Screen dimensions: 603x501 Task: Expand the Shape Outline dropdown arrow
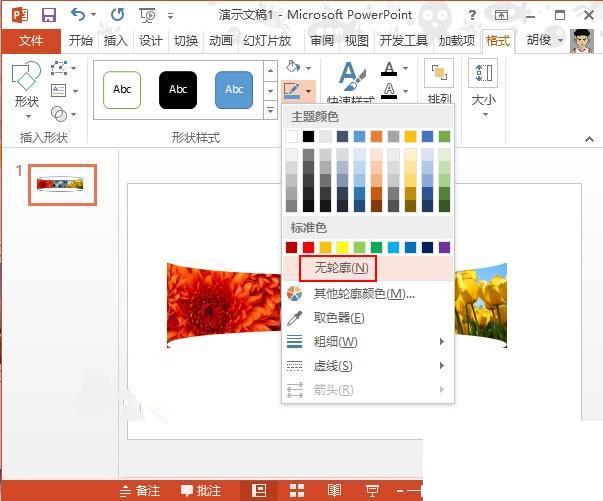tap(308, 92)
